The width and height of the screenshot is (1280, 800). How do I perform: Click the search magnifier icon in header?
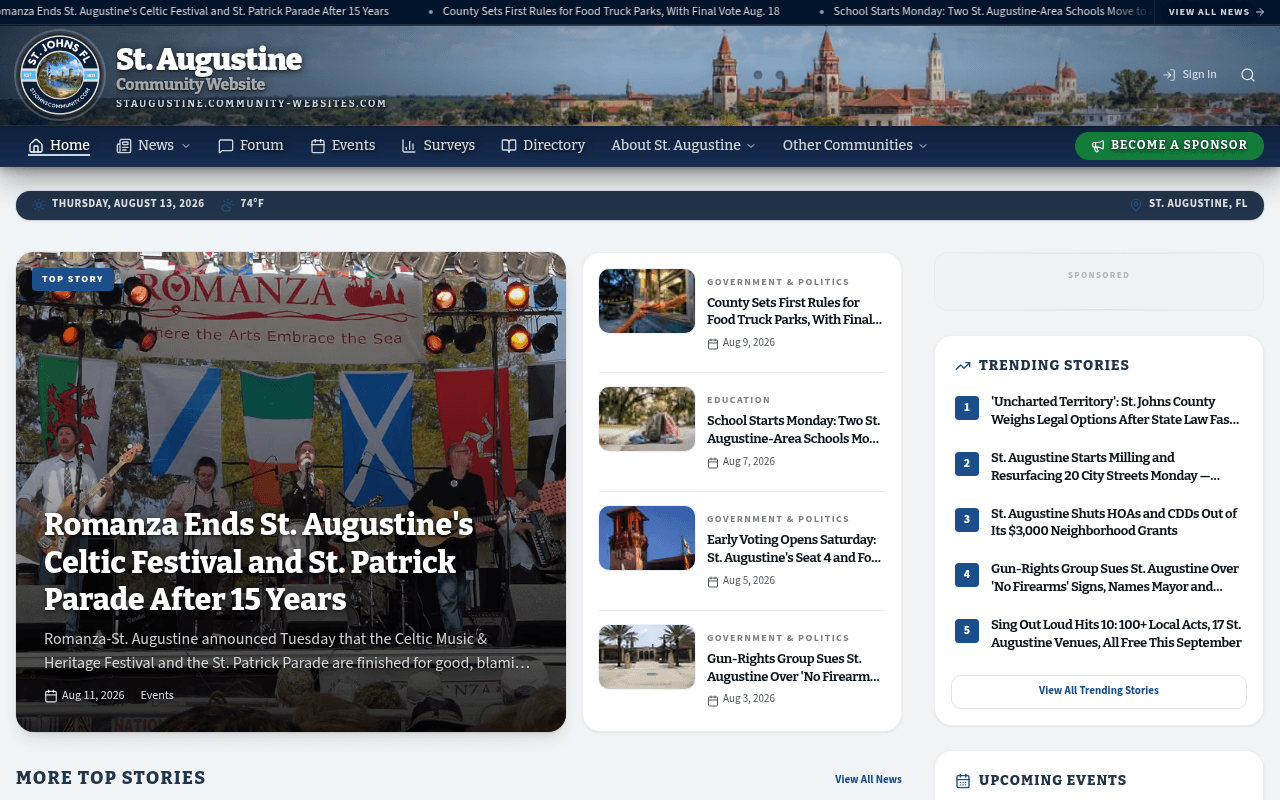point(1248,75)
